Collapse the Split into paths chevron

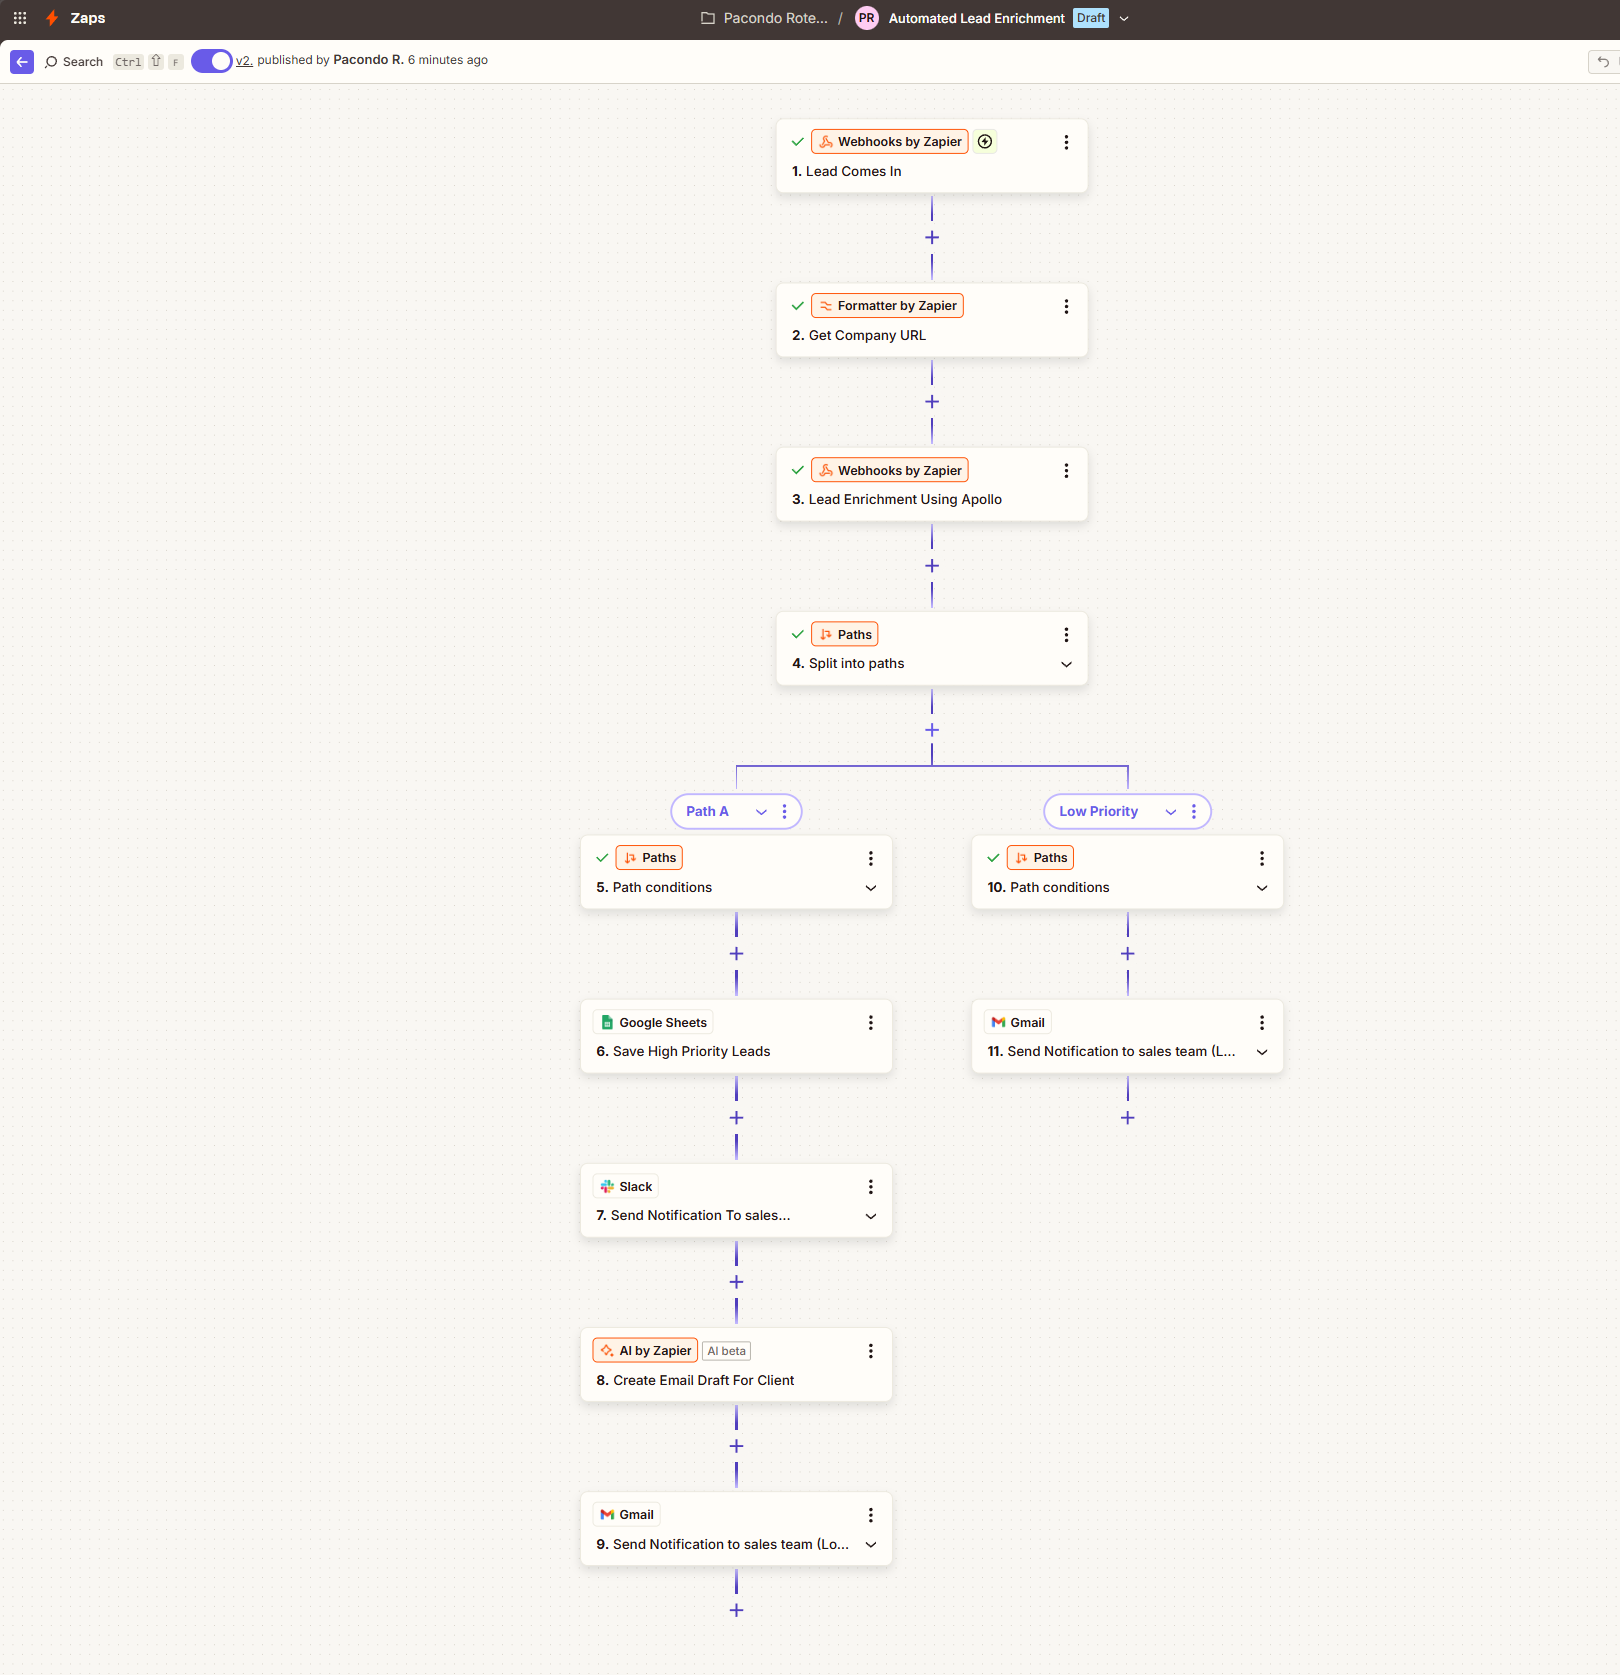coord(1066,664)
